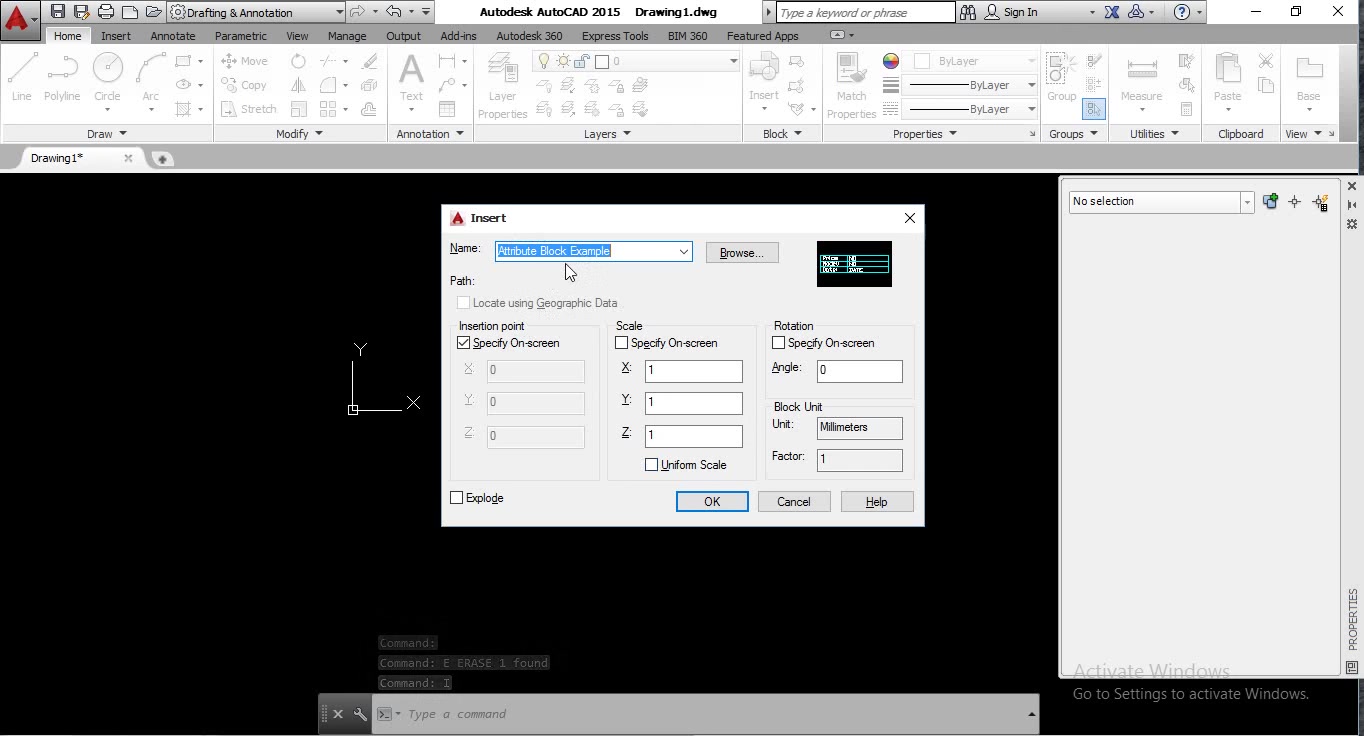This screenshot has width=1364, height=736.
Task: Toggle Specify On-screen for Scale
Action: click(622, 343)
